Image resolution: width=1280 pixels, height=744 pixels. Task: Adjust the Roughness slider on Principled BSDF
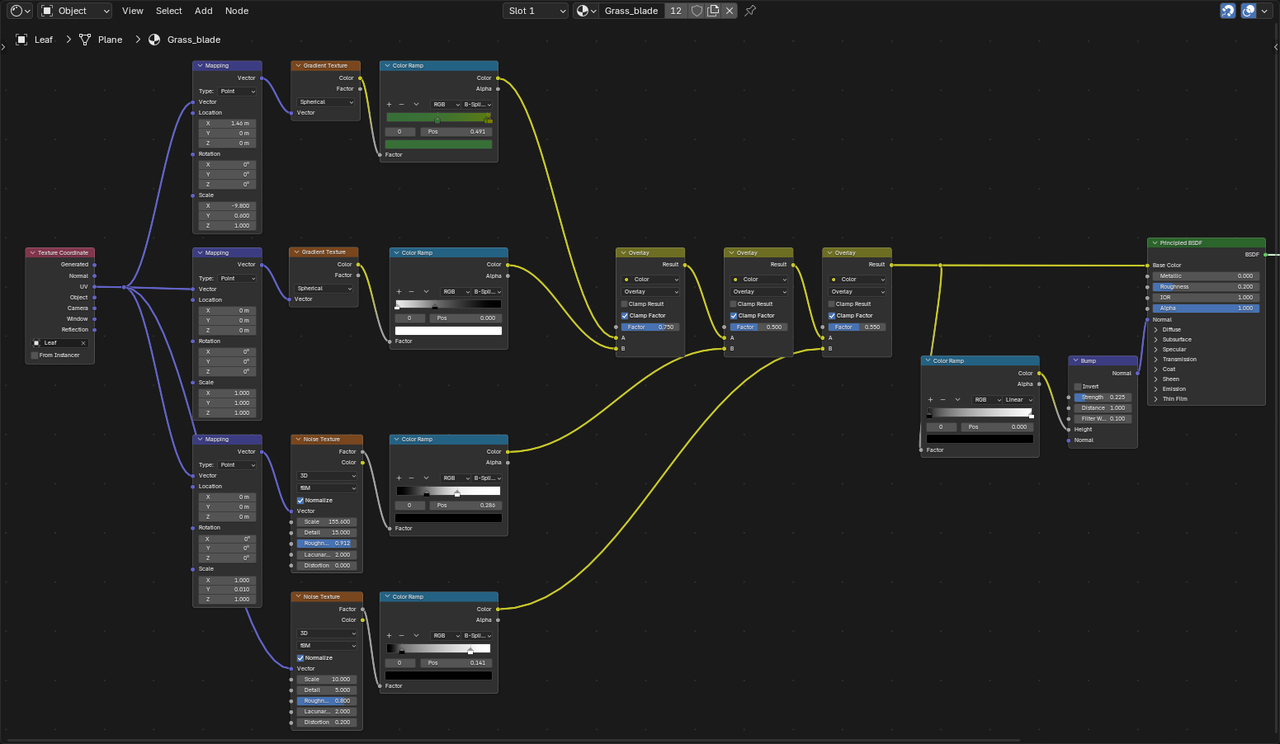1205,287
